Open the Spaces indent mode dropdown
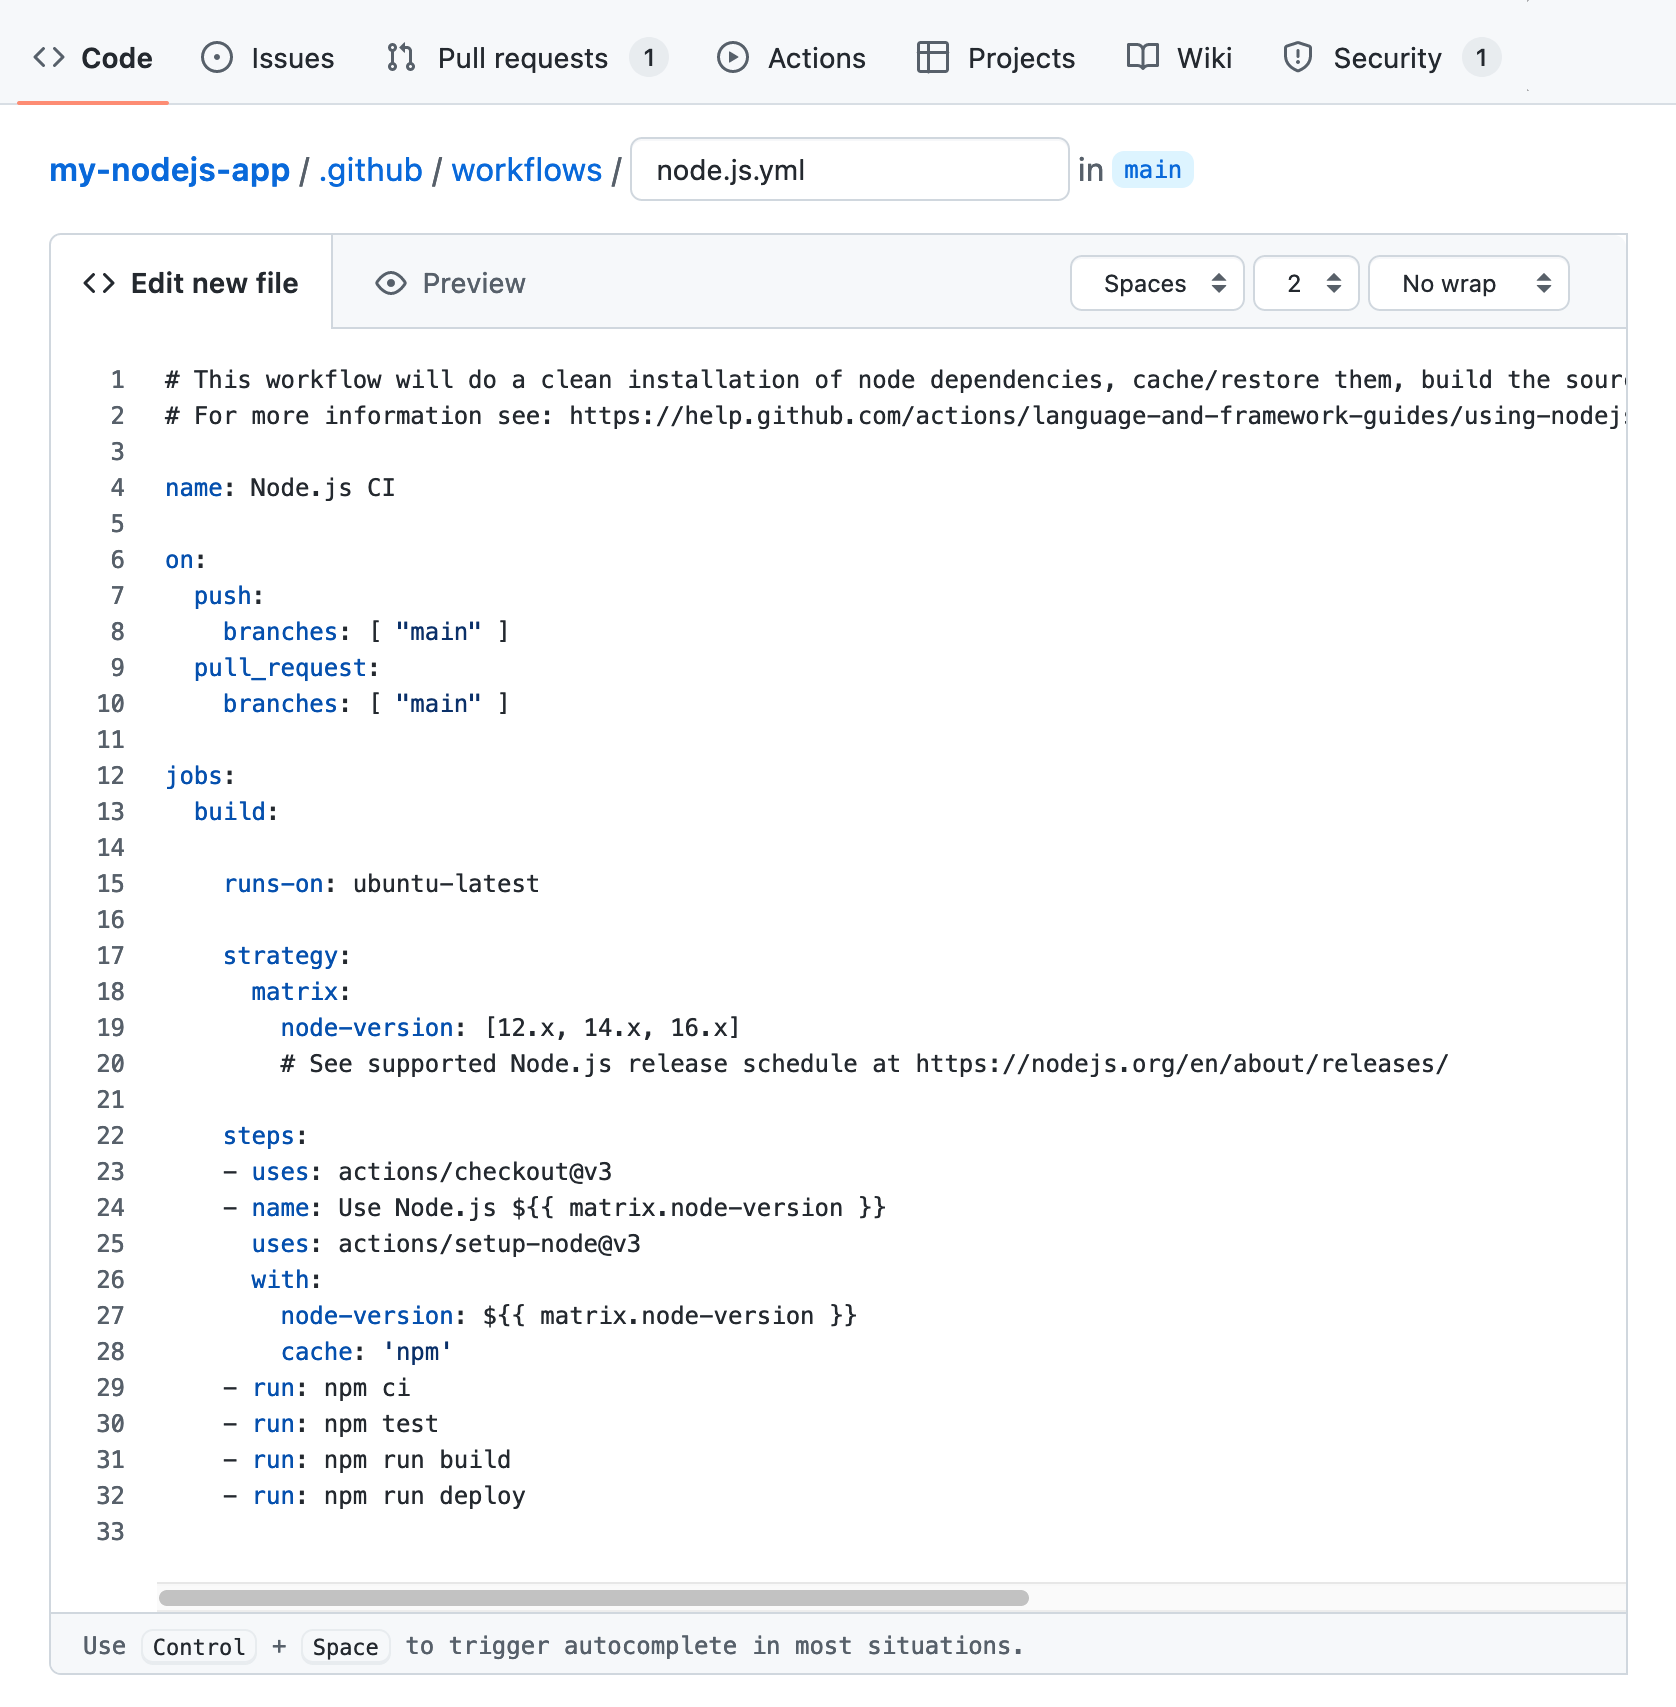The height and width of the screenshot is (1707, 1676). [x=1156, y=283]
